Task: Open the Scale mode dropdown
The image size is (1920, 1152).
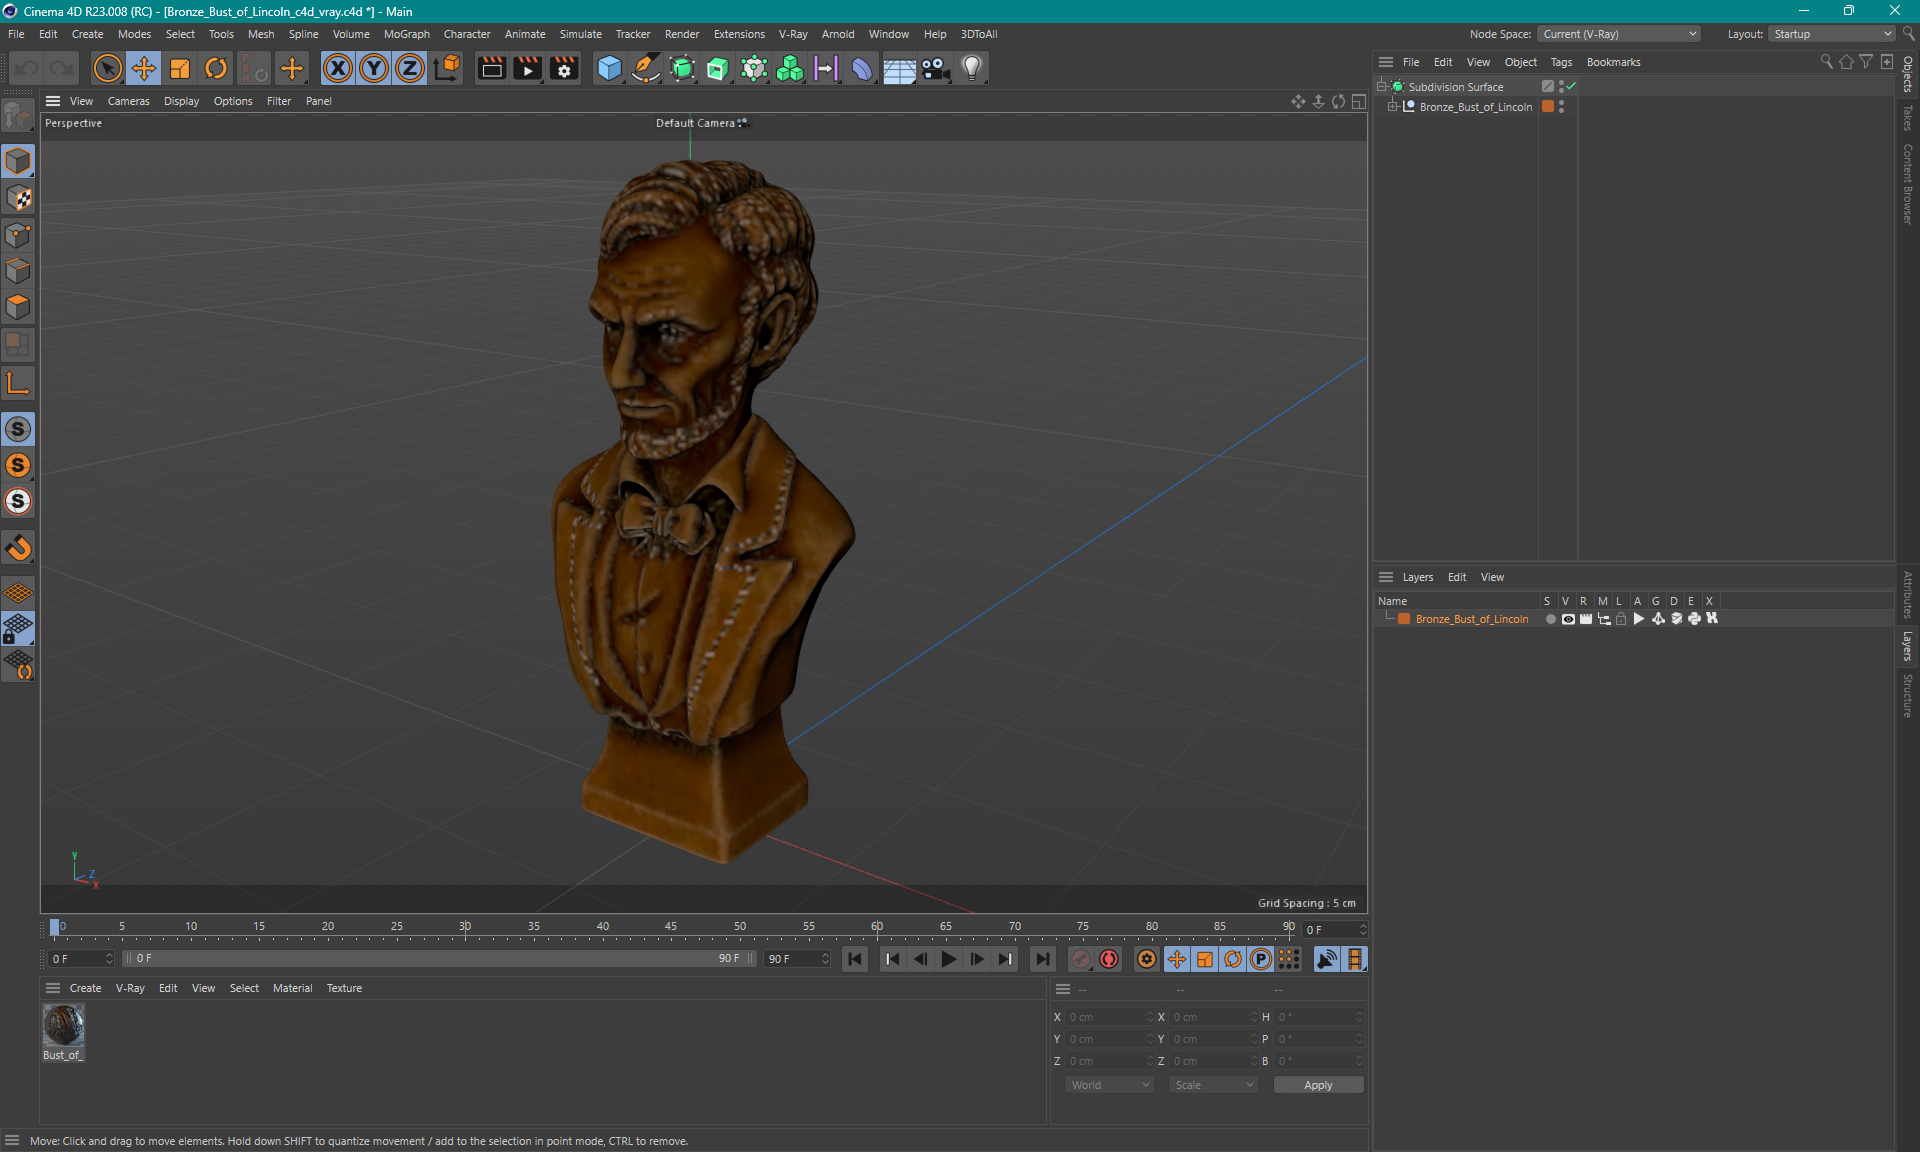Action: pos(1213,1085)
